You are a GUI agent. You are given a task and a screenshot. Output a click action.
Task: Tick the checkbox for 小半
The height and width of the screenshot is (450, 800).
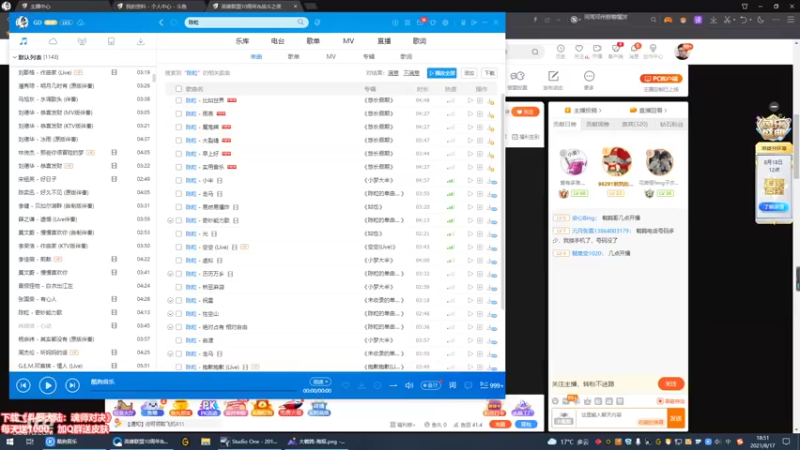pyautogui.click(x=179, y=181)
